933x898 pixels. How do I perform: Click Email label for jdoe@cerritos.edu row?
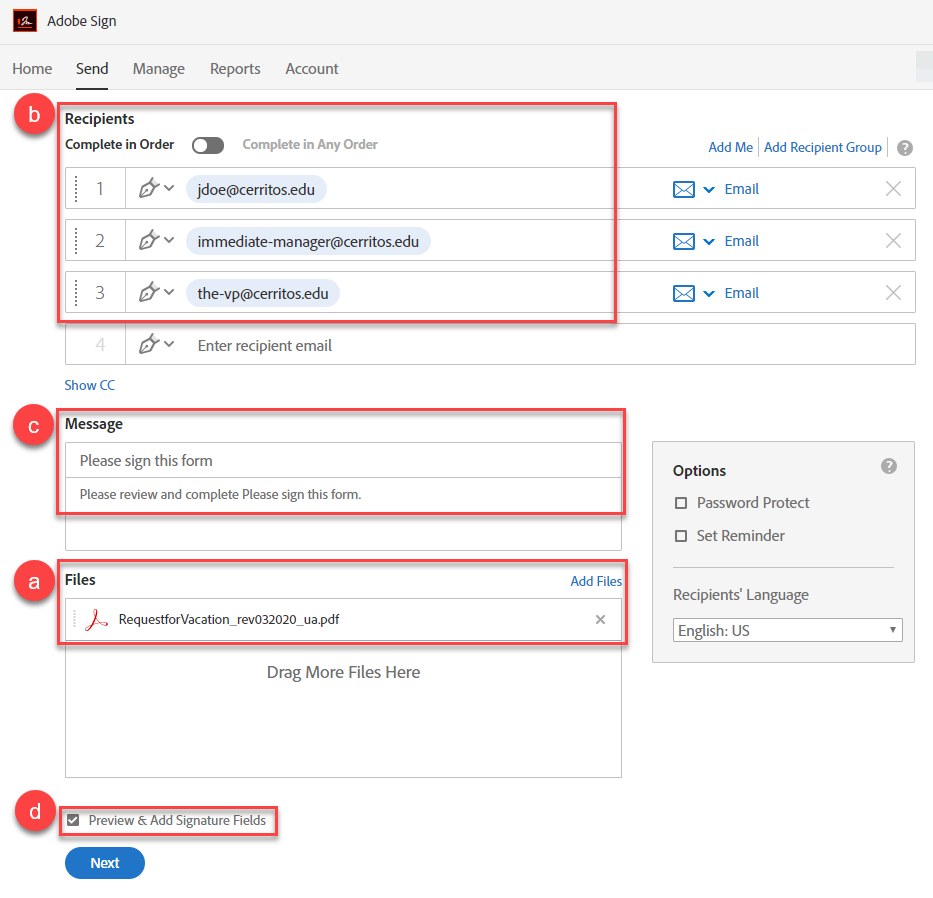click(x=741, y=189)
